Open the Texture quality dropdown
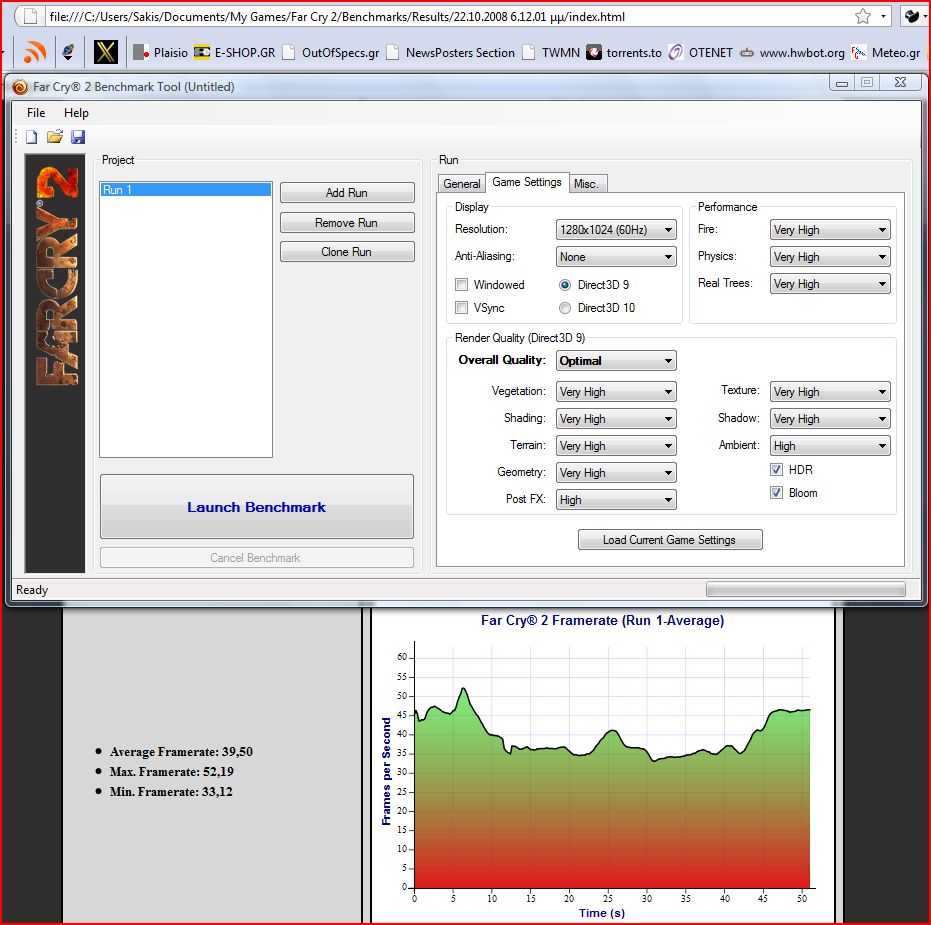Viewport: 931px width, 925px height. [x=830, y=392]
